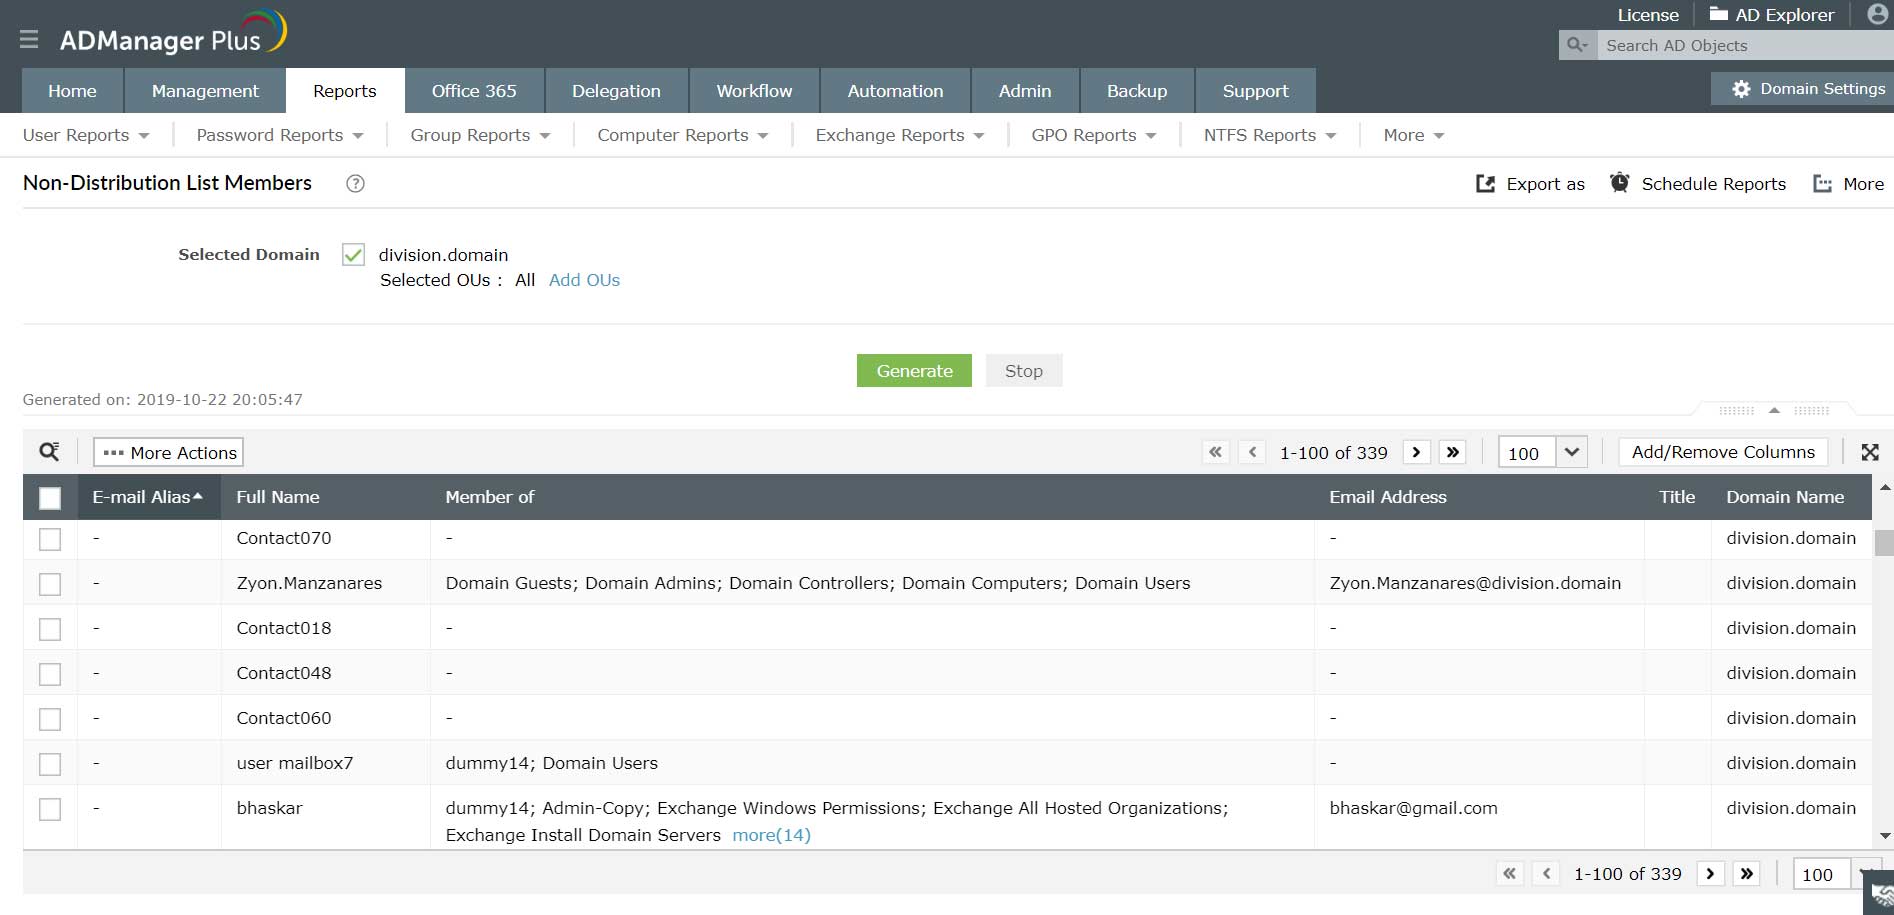
Task: Collapse the report criteria panel arrow
Action: (x=1774, y=410)
